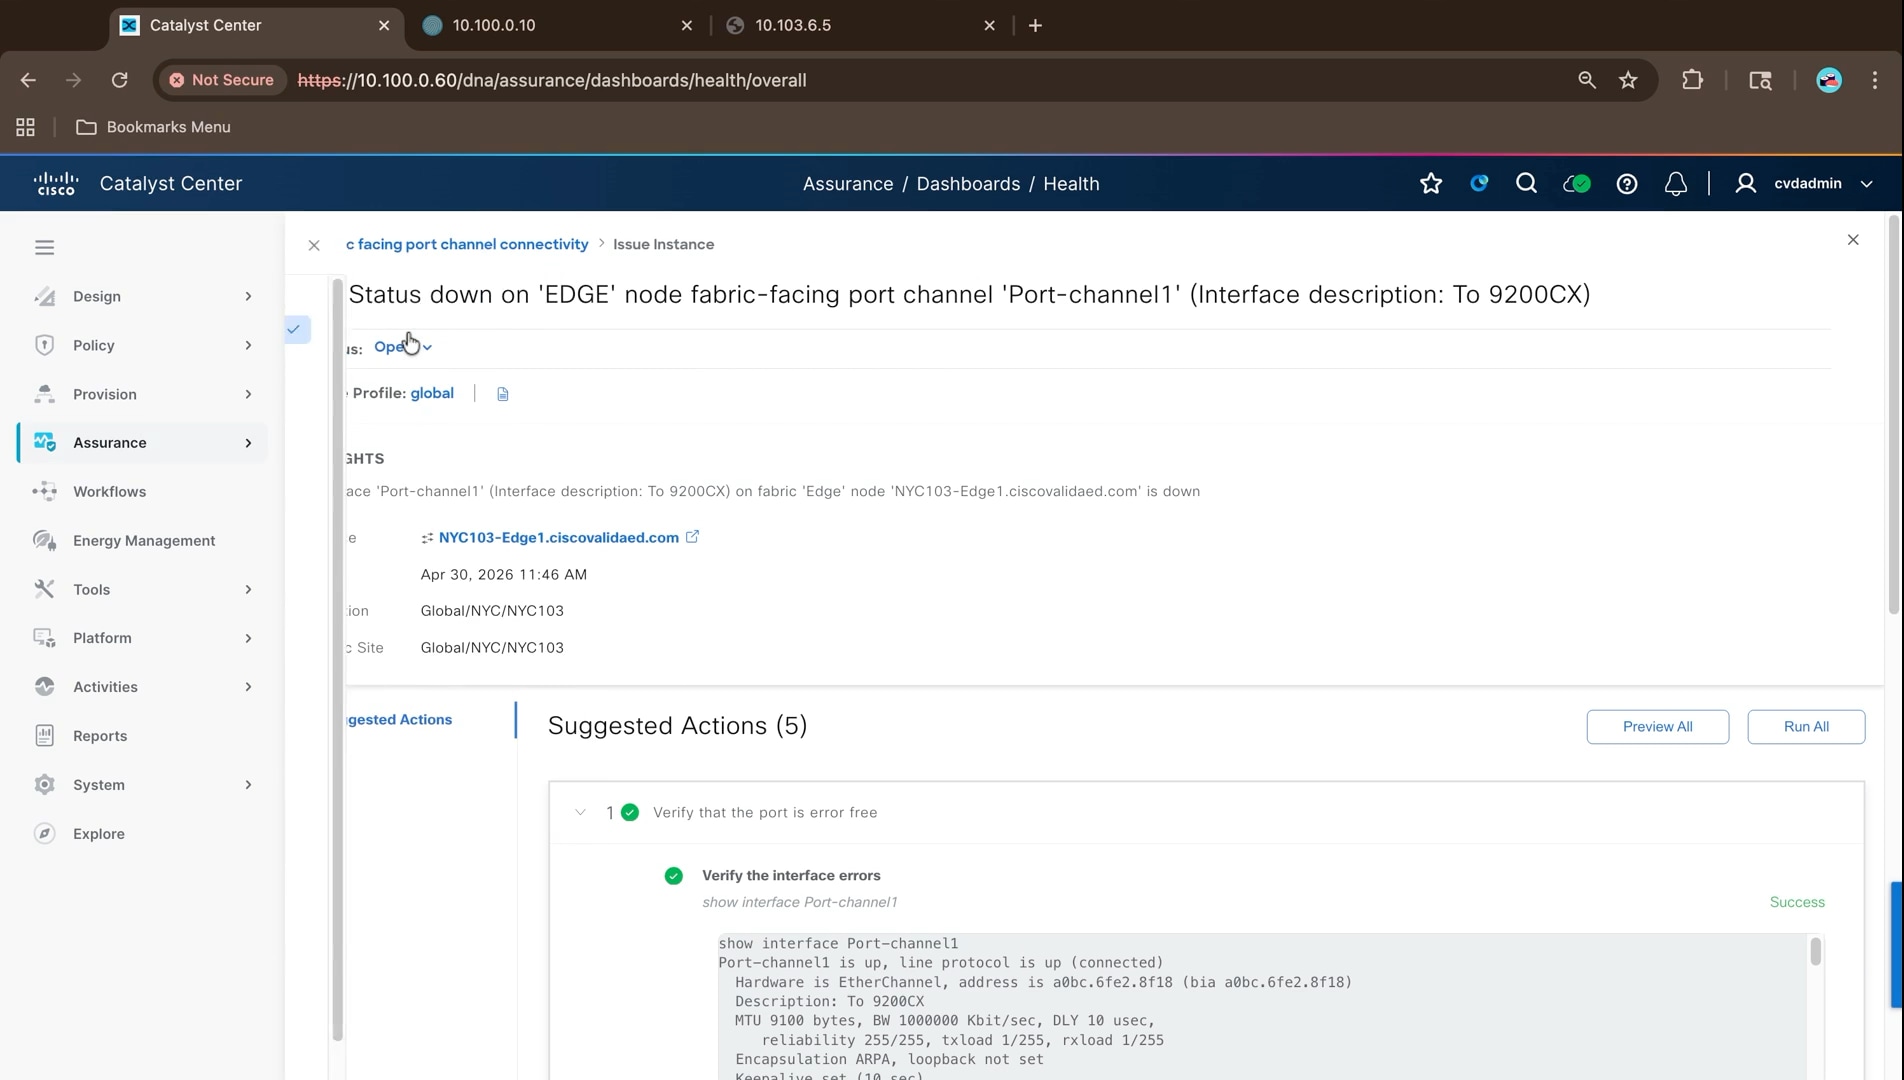Open Chrome three-dot menu
The image size is (1904, 1080).
click(x=1875, y=80)
